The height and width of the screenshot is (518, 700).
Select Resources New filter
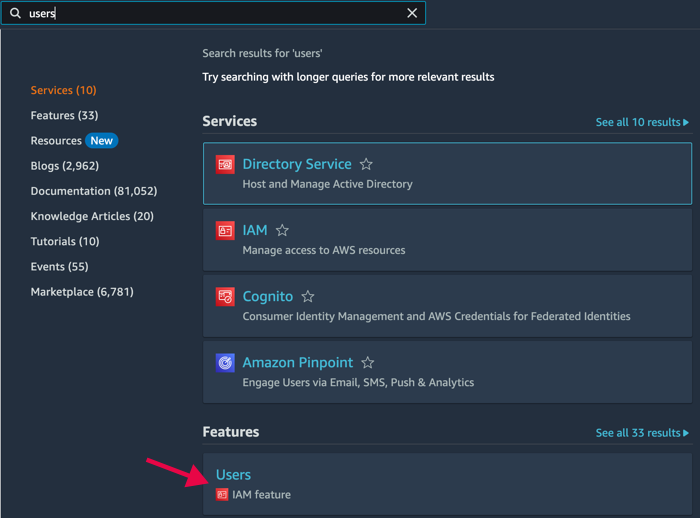(x=74, y=141)
